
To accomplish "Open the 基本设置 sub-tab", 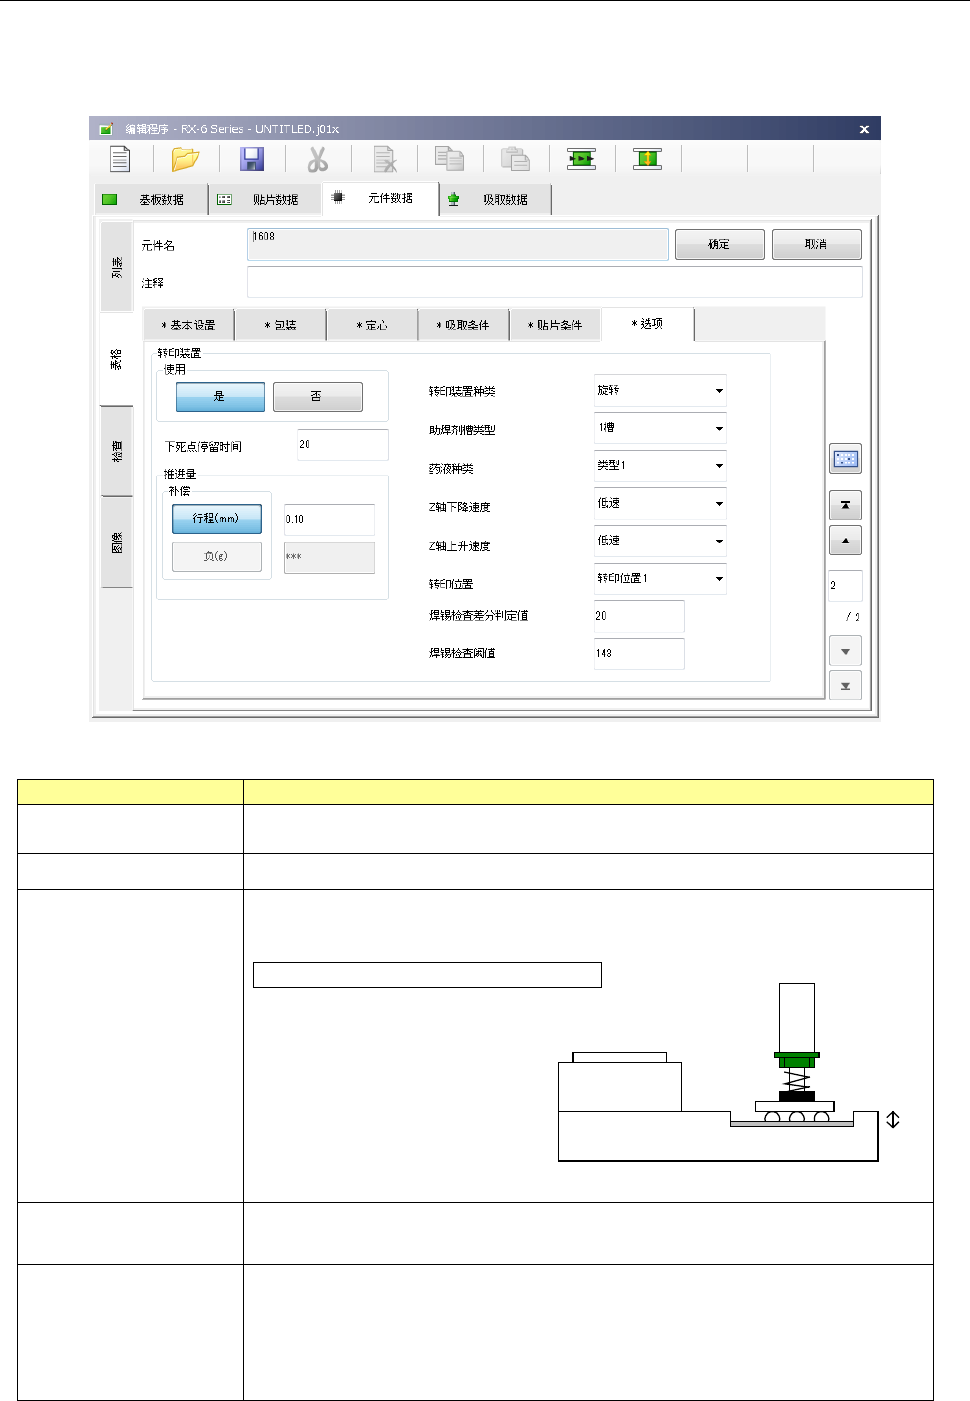I will (189, 325).
